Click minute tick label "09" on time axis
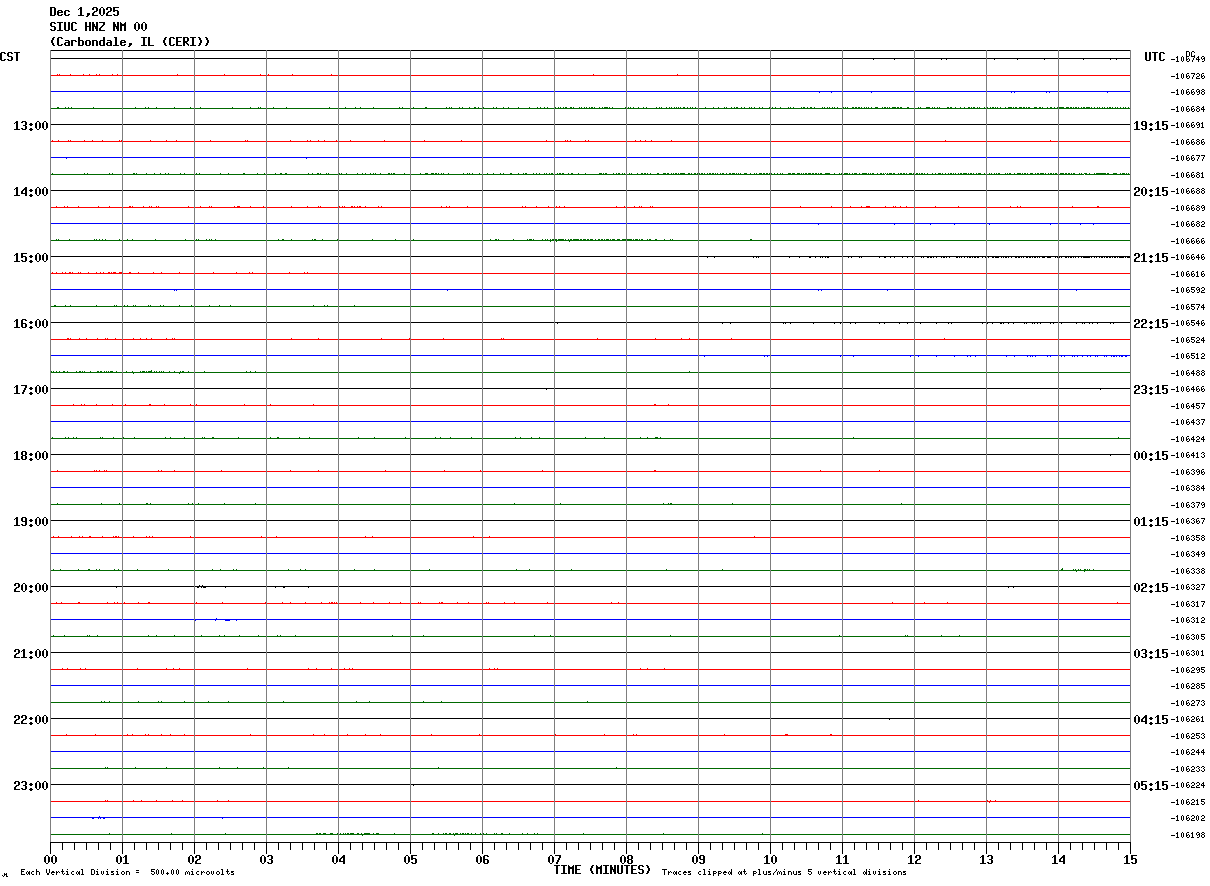The width and height of the screenshot is (1210, 886). (698, 859)
